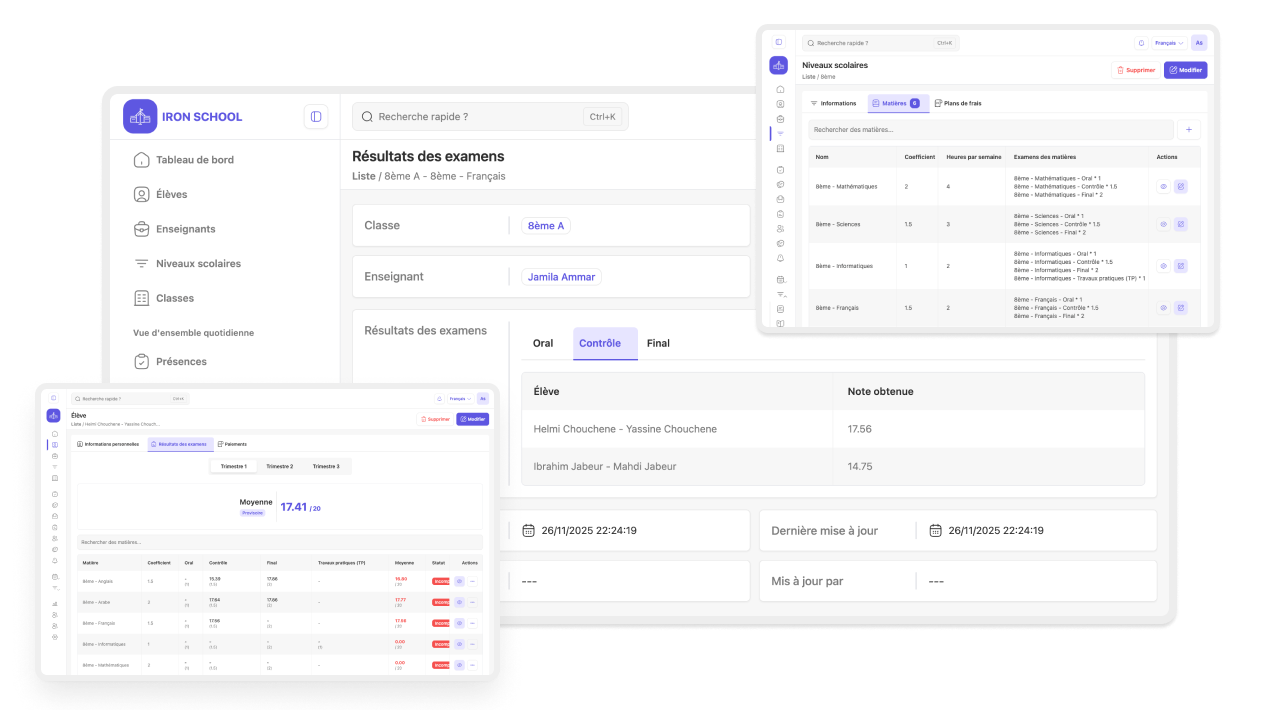The width and height of the screenshot is (1280, 710).
Task: Click the IRON SCHOOL logo icon
Action: (x=140, y=117)
